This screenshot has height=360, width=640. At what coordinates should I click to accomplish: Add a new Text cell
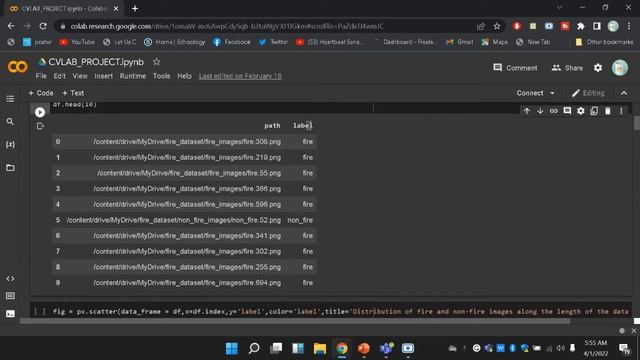pos(73,93)
